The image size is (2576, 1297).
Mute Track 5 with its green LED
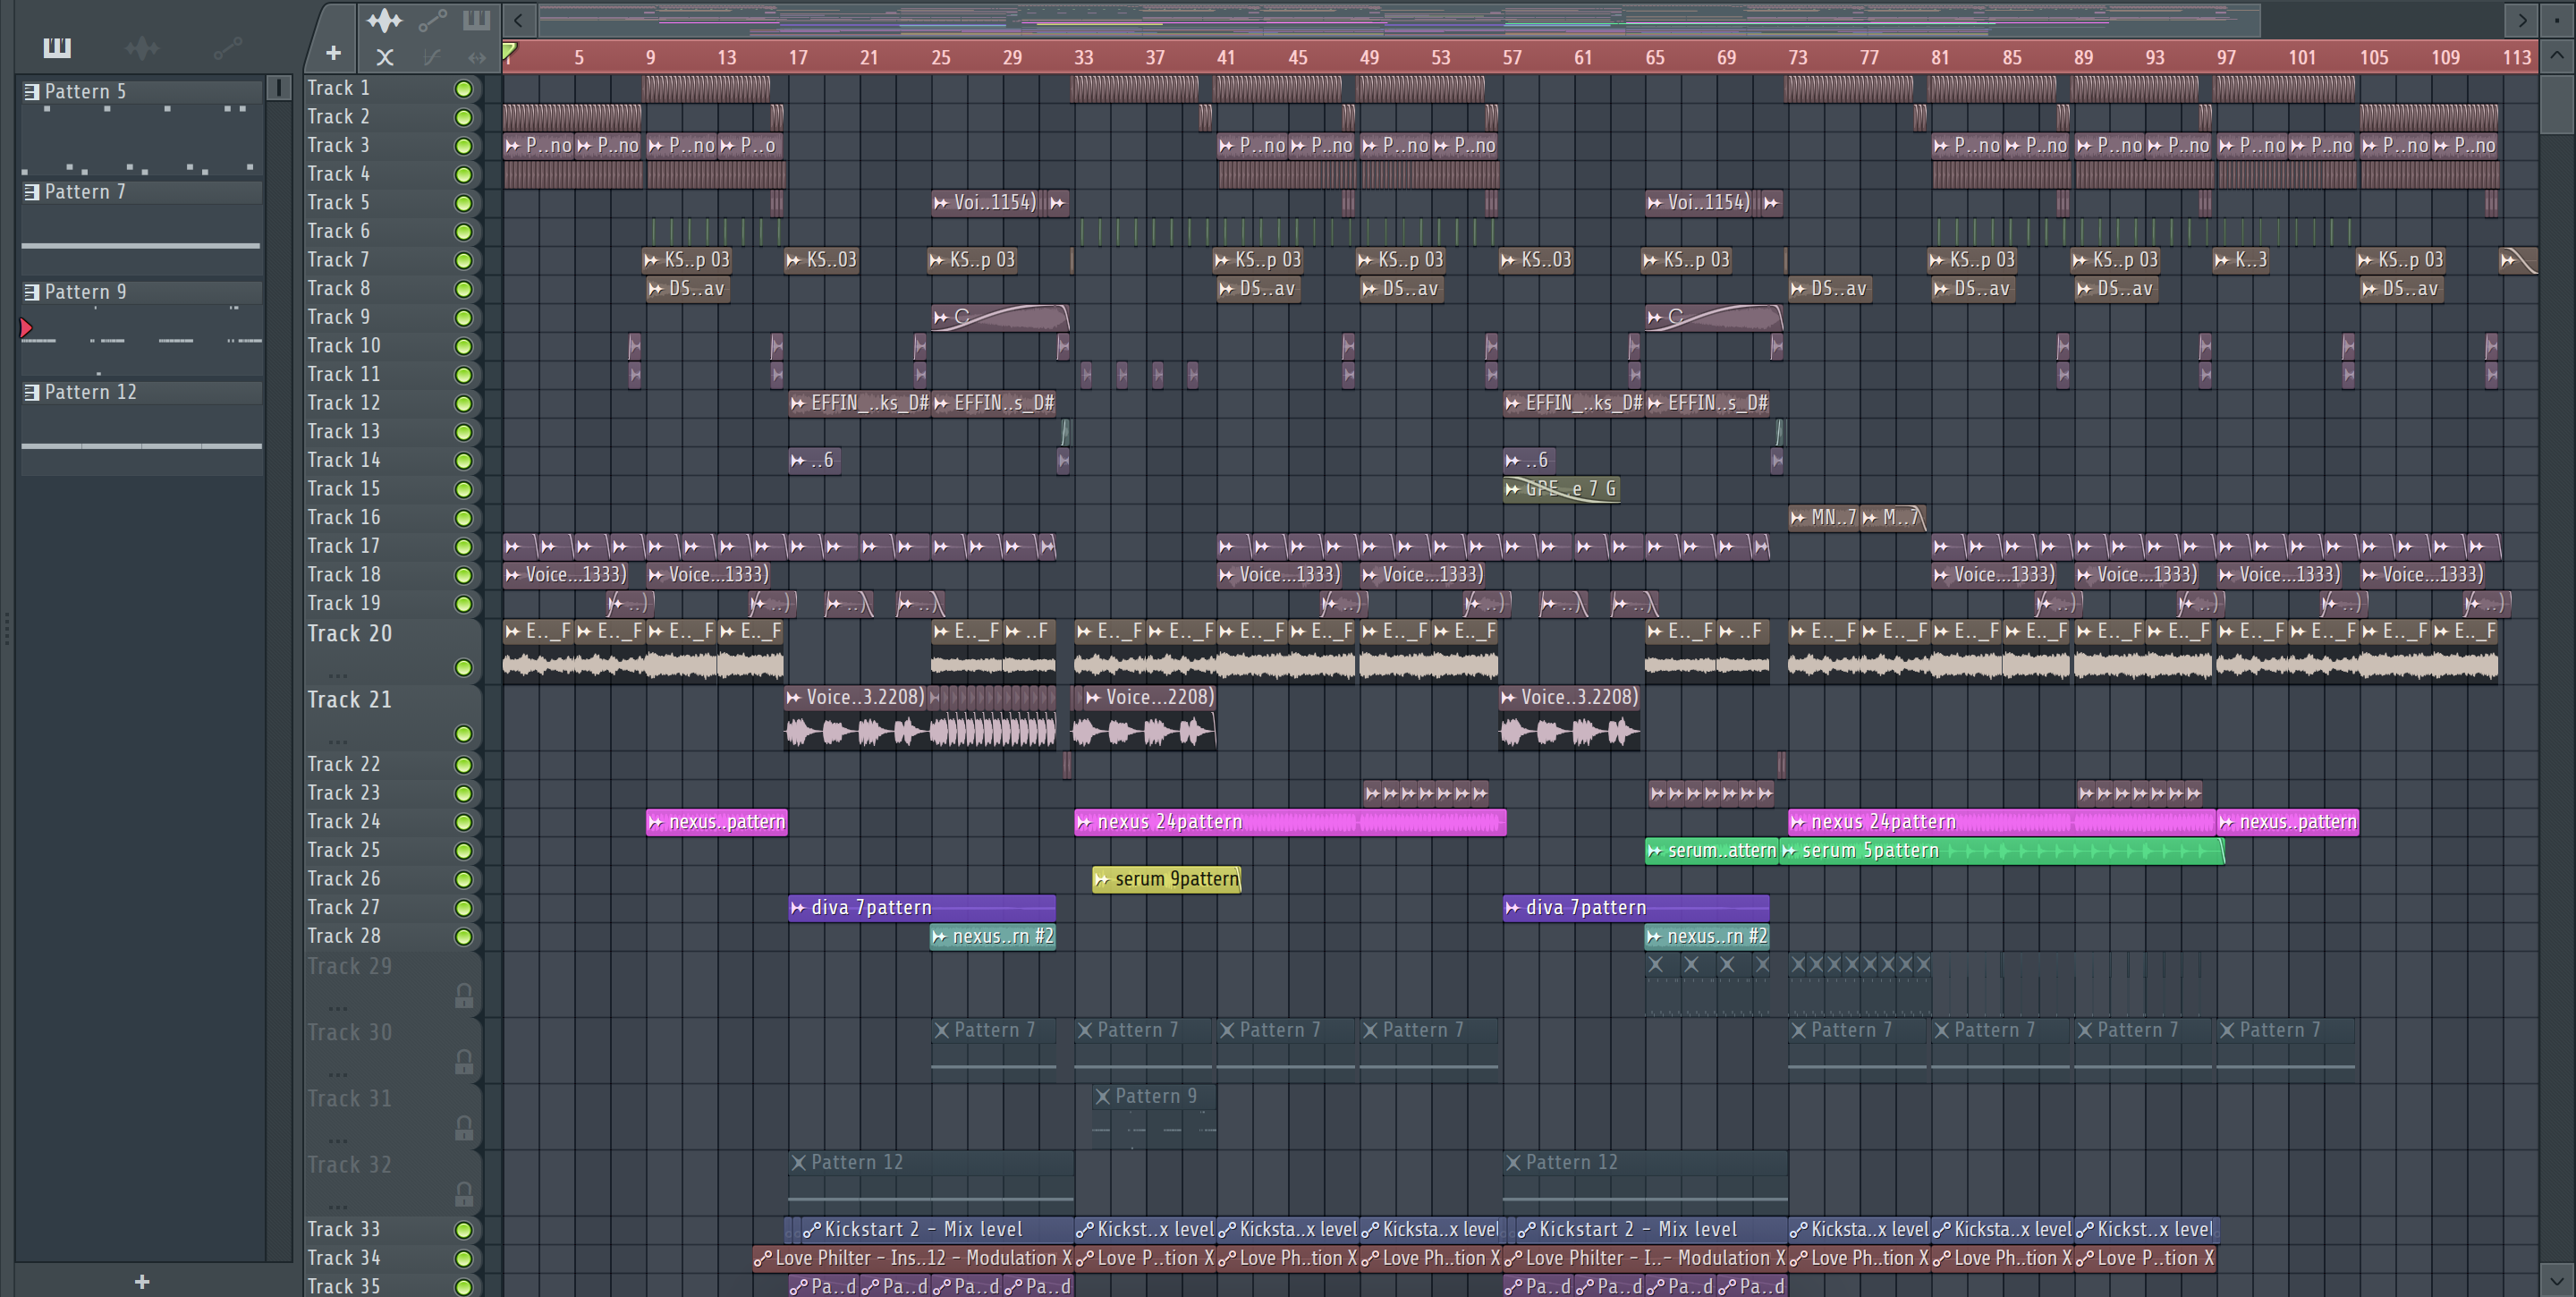click(464, 203)
